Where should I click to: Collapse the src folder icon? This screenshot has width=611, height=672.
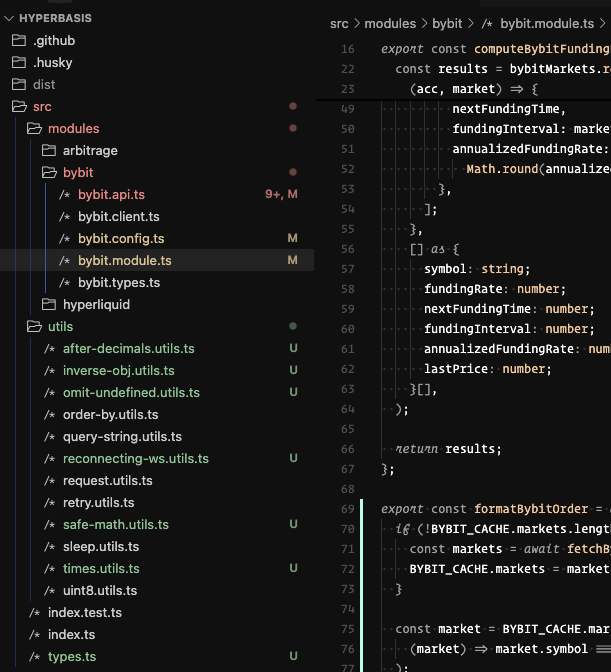(19, 106)
